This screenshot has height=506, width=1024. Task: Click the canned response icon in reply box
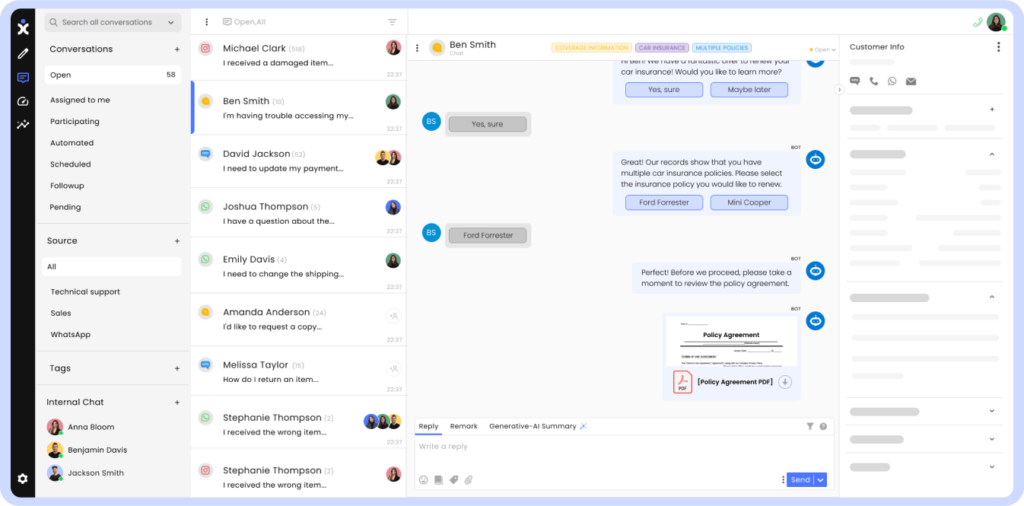coord(438,480)
